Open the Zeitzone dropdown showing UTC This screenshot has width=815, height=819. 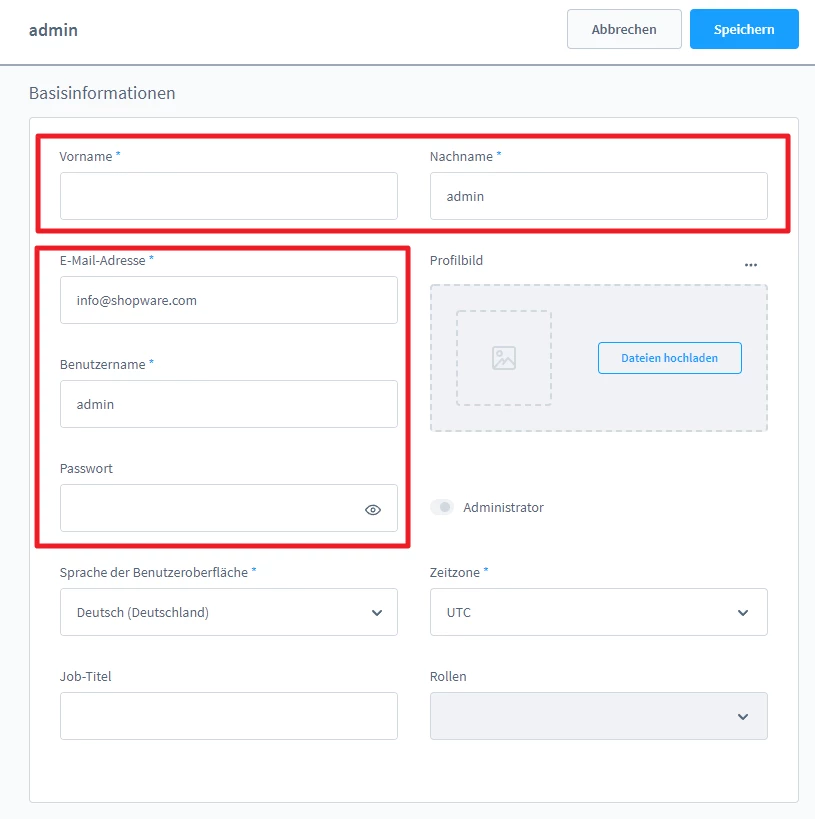tap(598, 612)
